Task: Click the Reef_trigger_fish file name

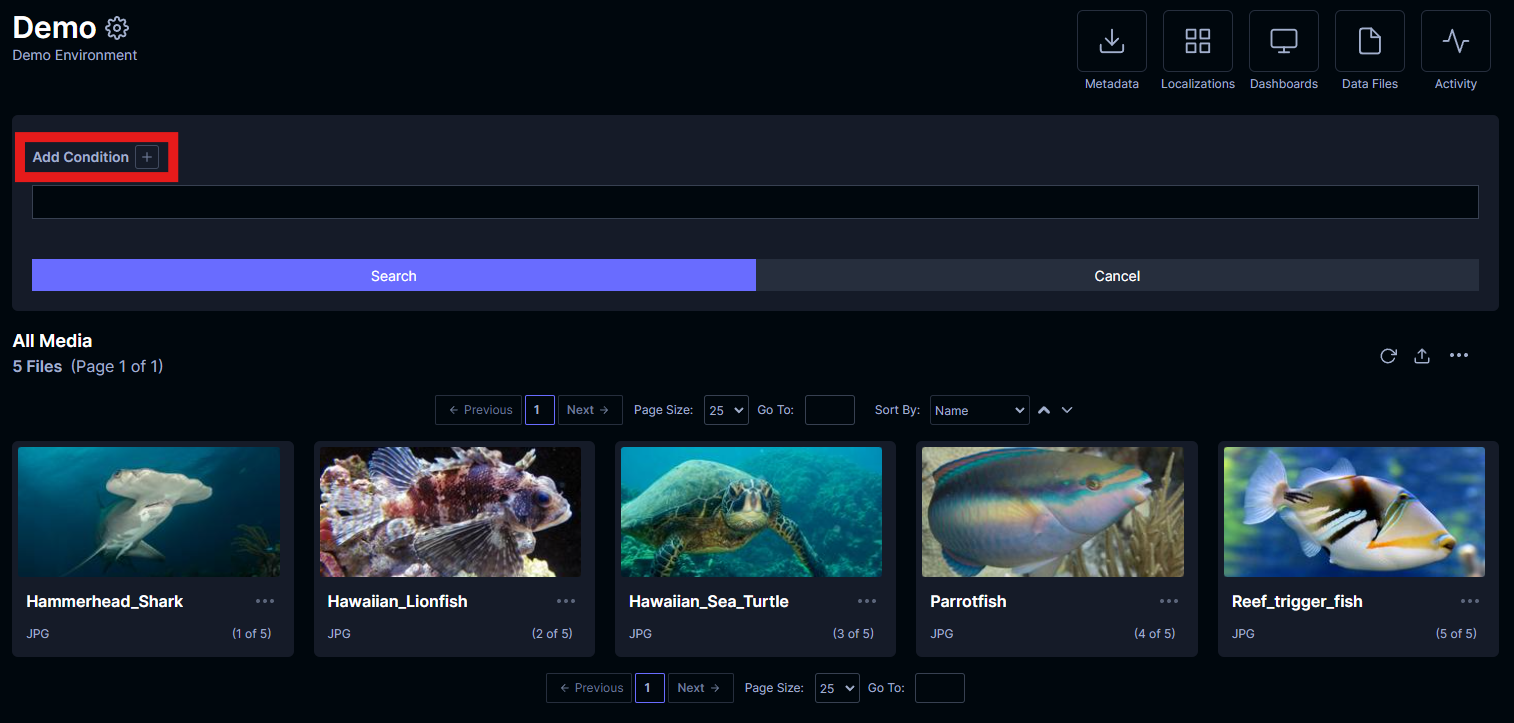Action: point(1297,601)
